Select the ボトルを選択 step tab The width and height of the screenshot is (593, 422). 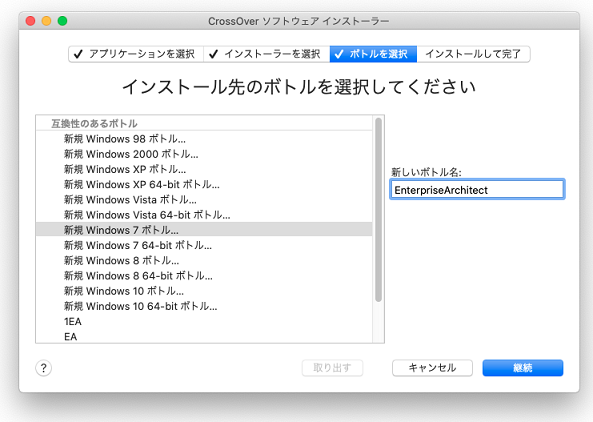point(373,54)
